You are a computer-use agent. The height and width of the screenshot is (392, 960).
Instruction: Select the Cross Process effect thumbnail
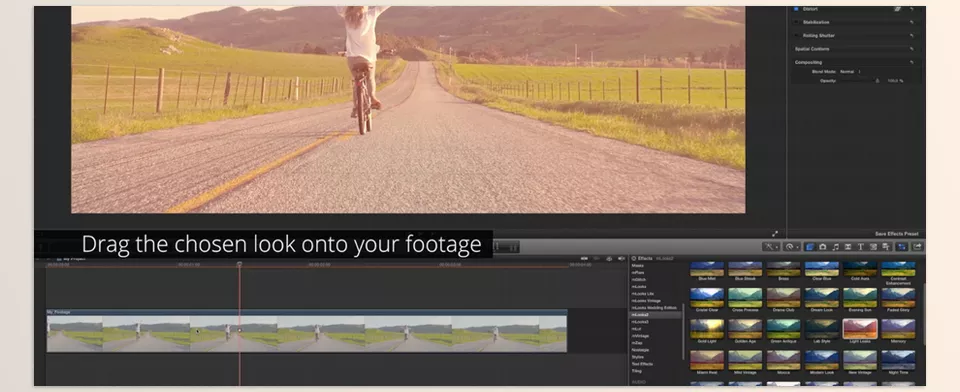click(745, 298)
